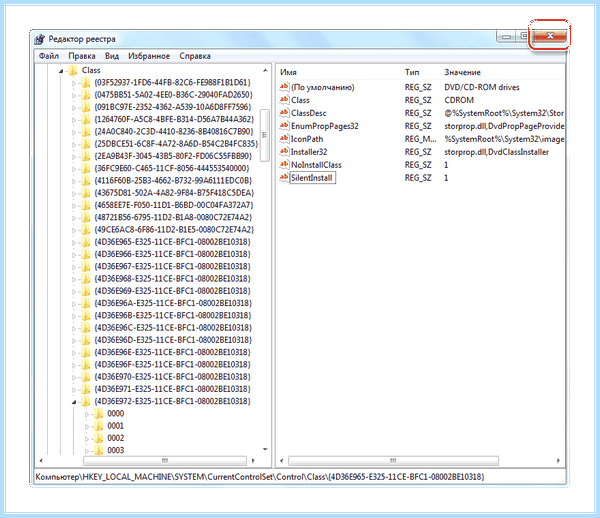Click string value icon of IconPath

pos(284,138)
